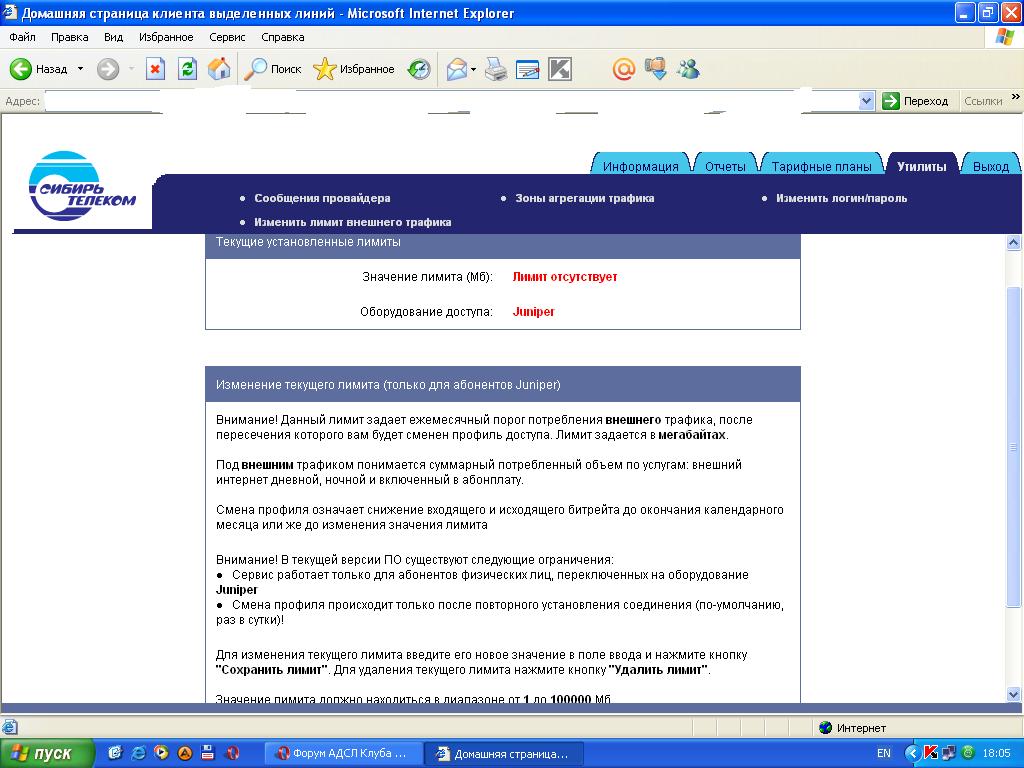Viewport: 1024px width, 768px height.
Task: Expand the Mail icon dropdown arrow
Action: (x=474, y=69)
